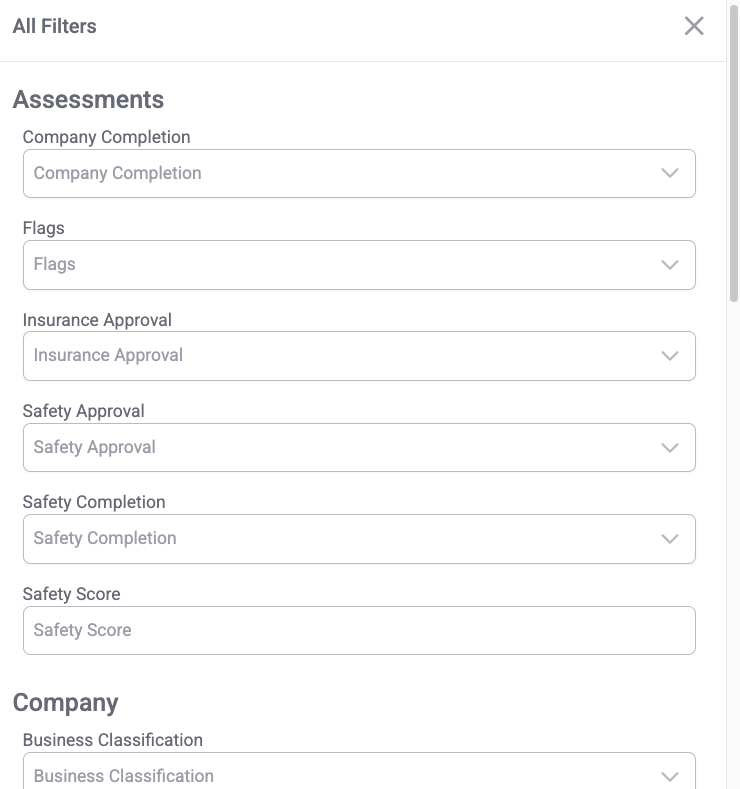
Task: Expand the Company Completion dropdown chevron
Action: (670, 173)
